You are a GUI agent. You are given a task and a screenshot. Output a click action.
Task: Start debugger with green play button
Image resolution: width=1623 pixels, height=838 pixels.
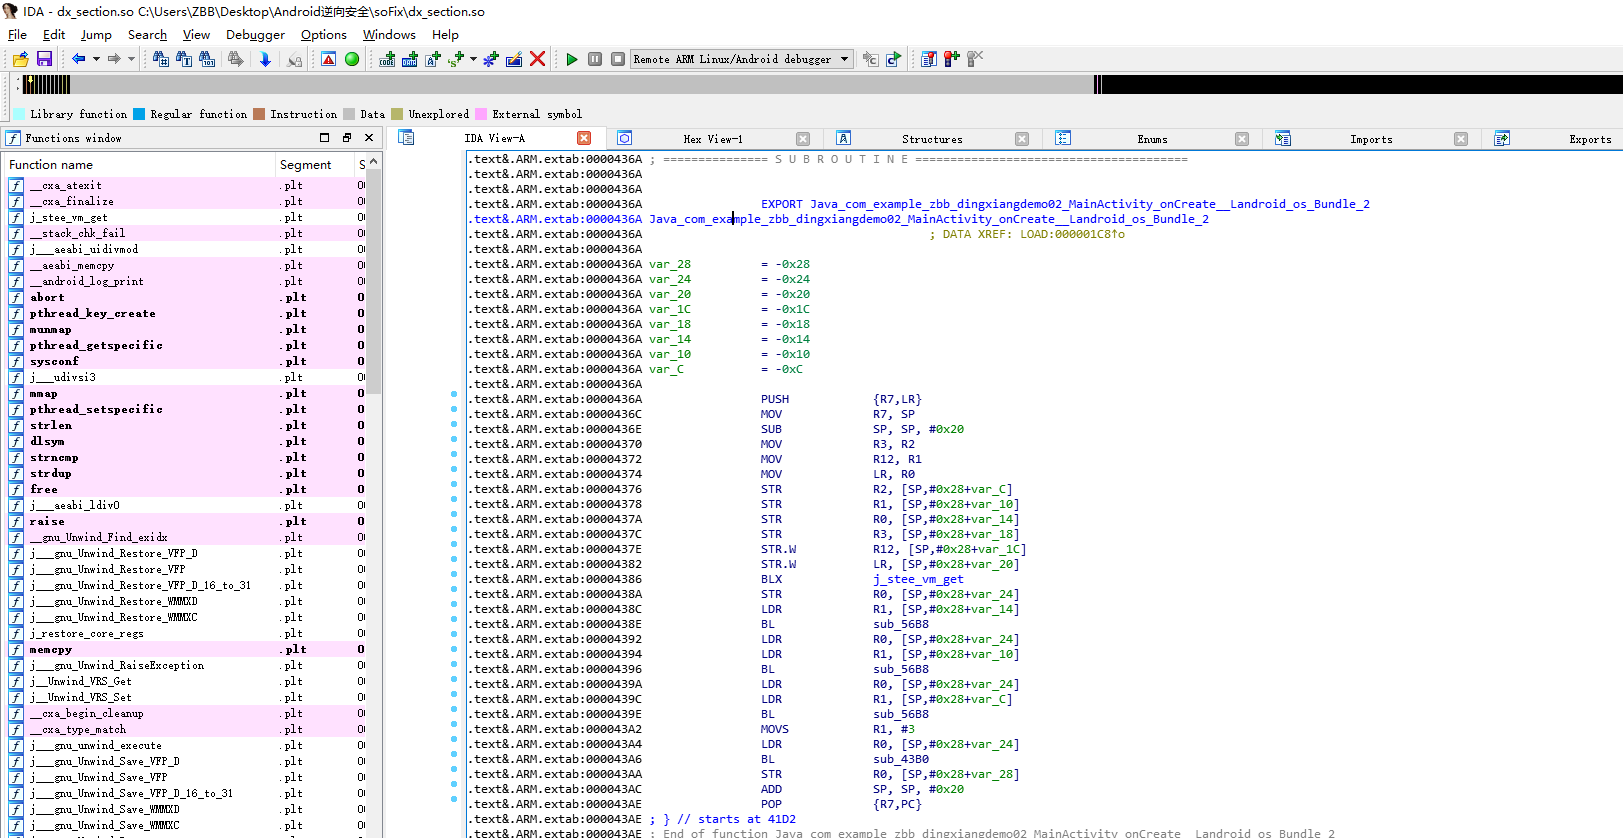tap(572, 60)
